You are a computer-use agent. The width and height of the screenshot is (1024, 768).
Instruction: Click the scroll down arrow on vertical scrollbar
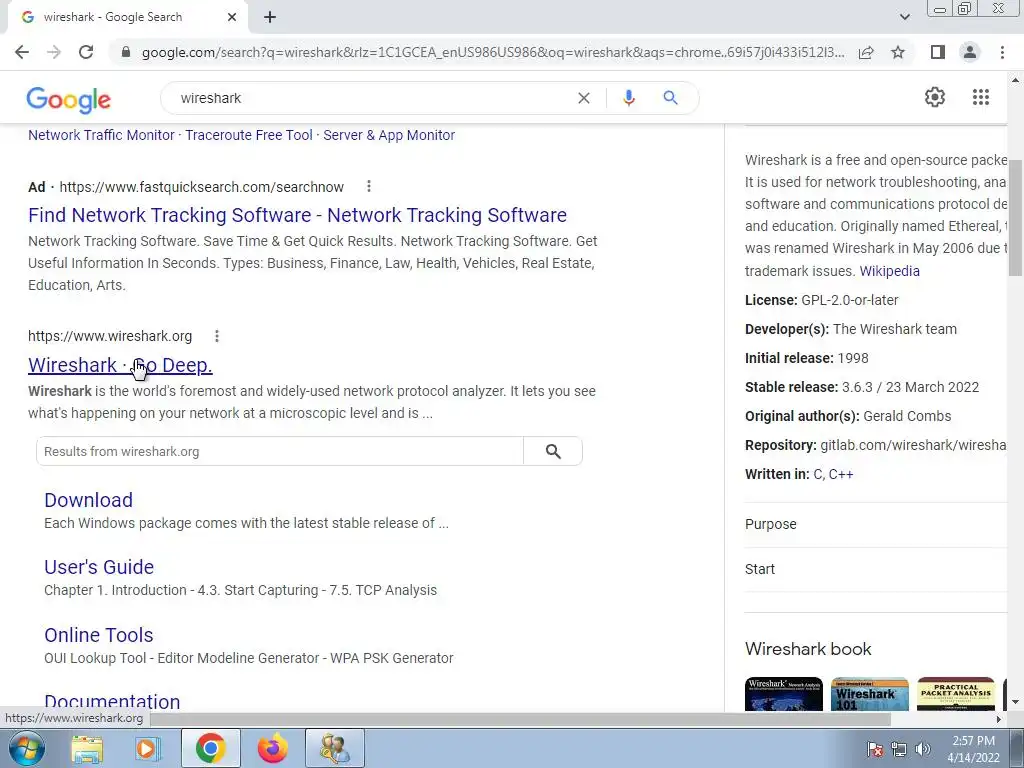pos(1016,703)
